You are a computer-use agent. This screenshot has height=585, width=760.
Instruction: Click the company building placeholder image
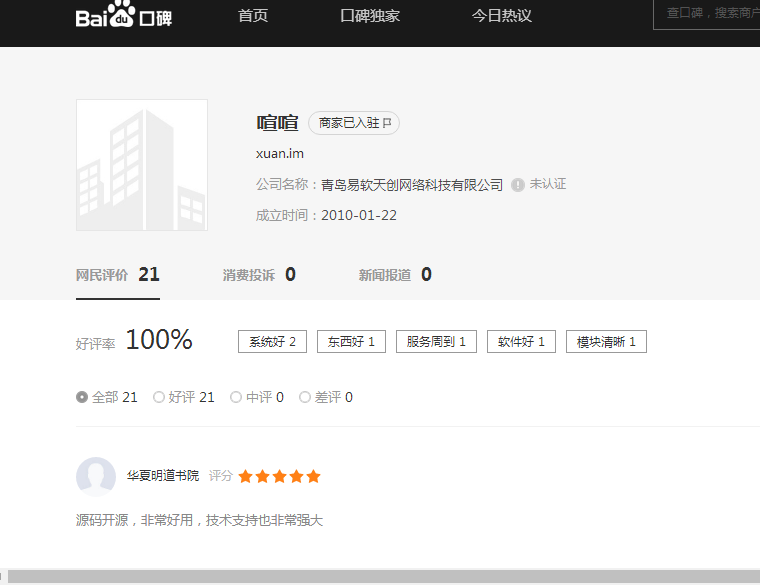pyautogui.click(x=142, y=165)
